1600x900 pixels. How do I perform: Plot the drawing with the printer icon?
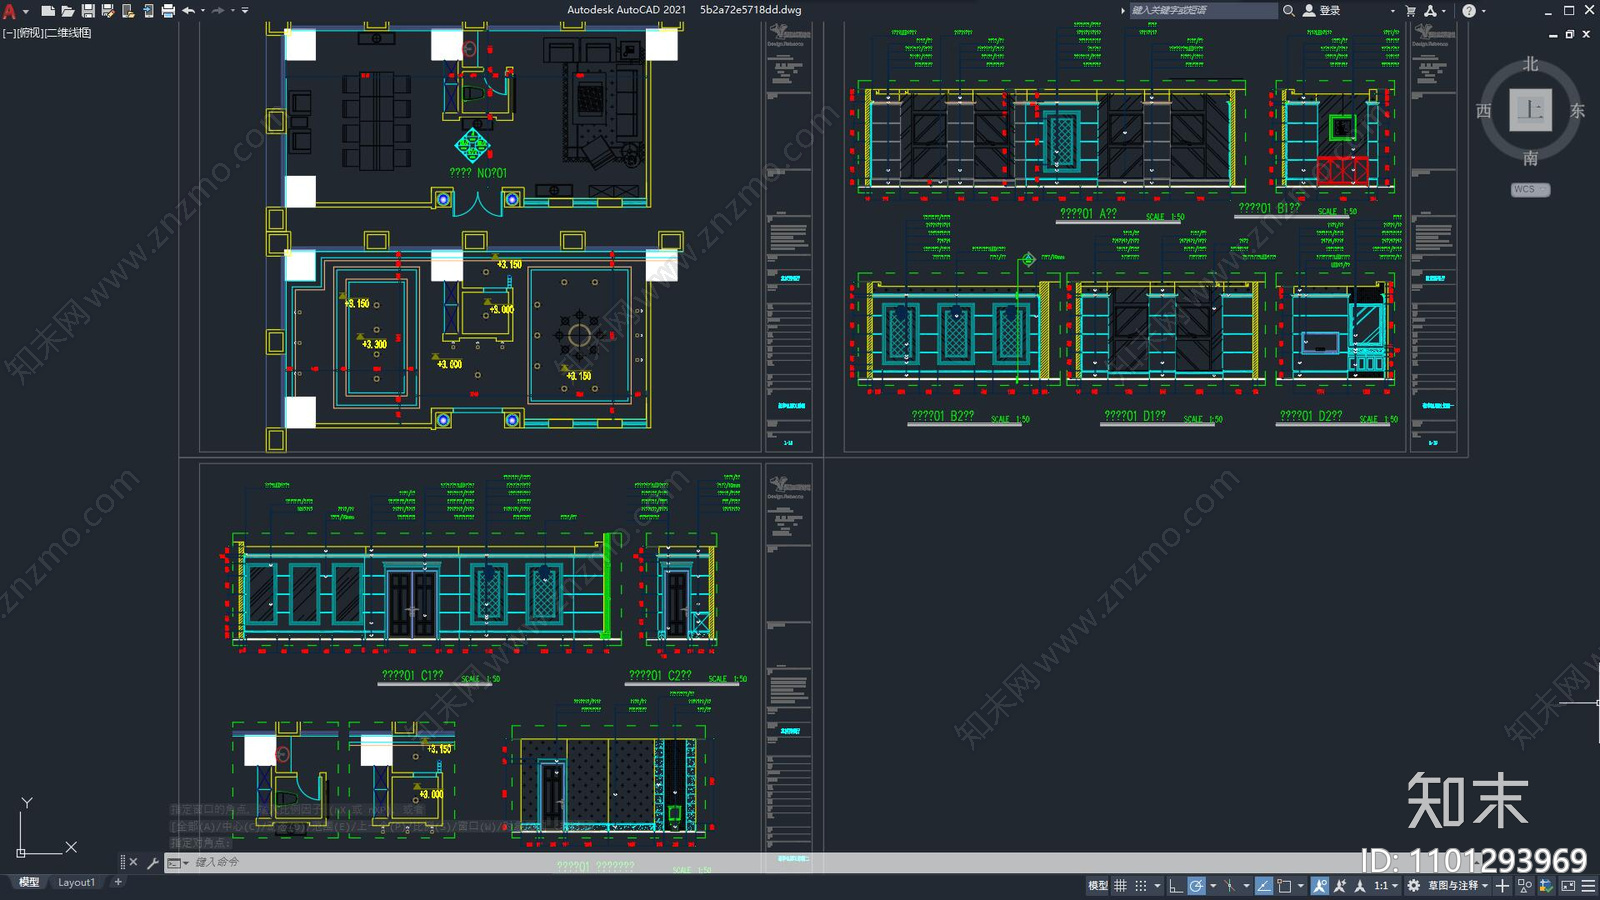coord(168,11)
